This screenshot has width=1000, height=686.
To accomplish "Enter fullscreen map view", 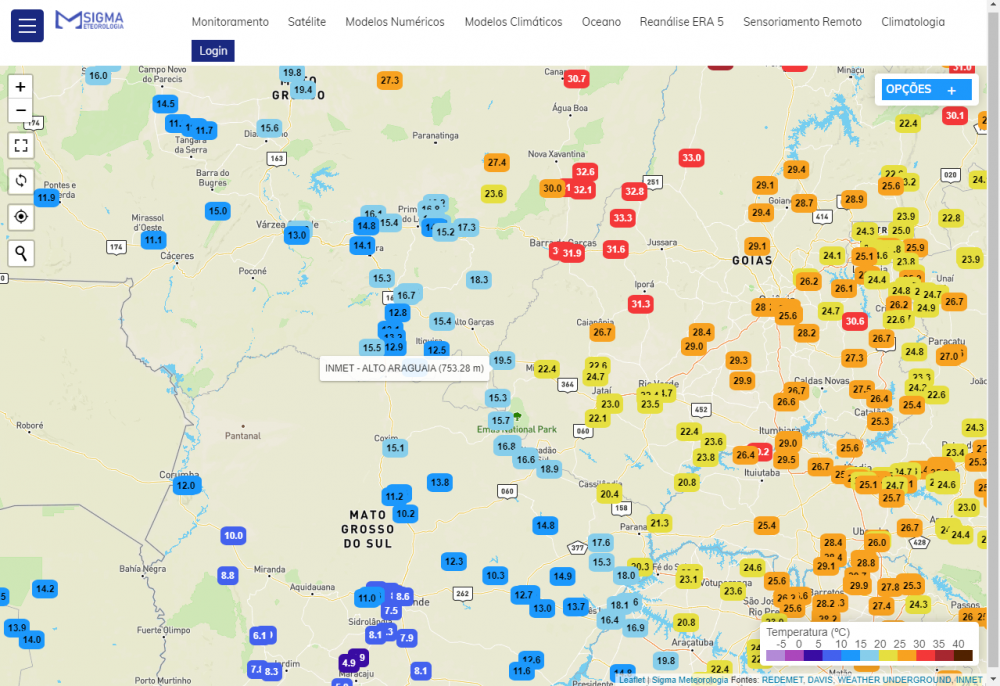I will click(21, 145).
